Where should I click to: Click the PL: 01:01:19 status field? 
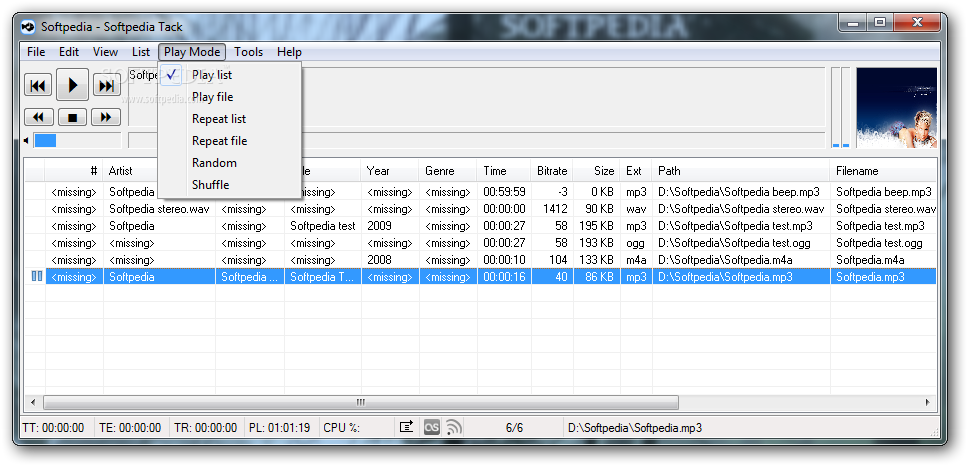point(280,428)
